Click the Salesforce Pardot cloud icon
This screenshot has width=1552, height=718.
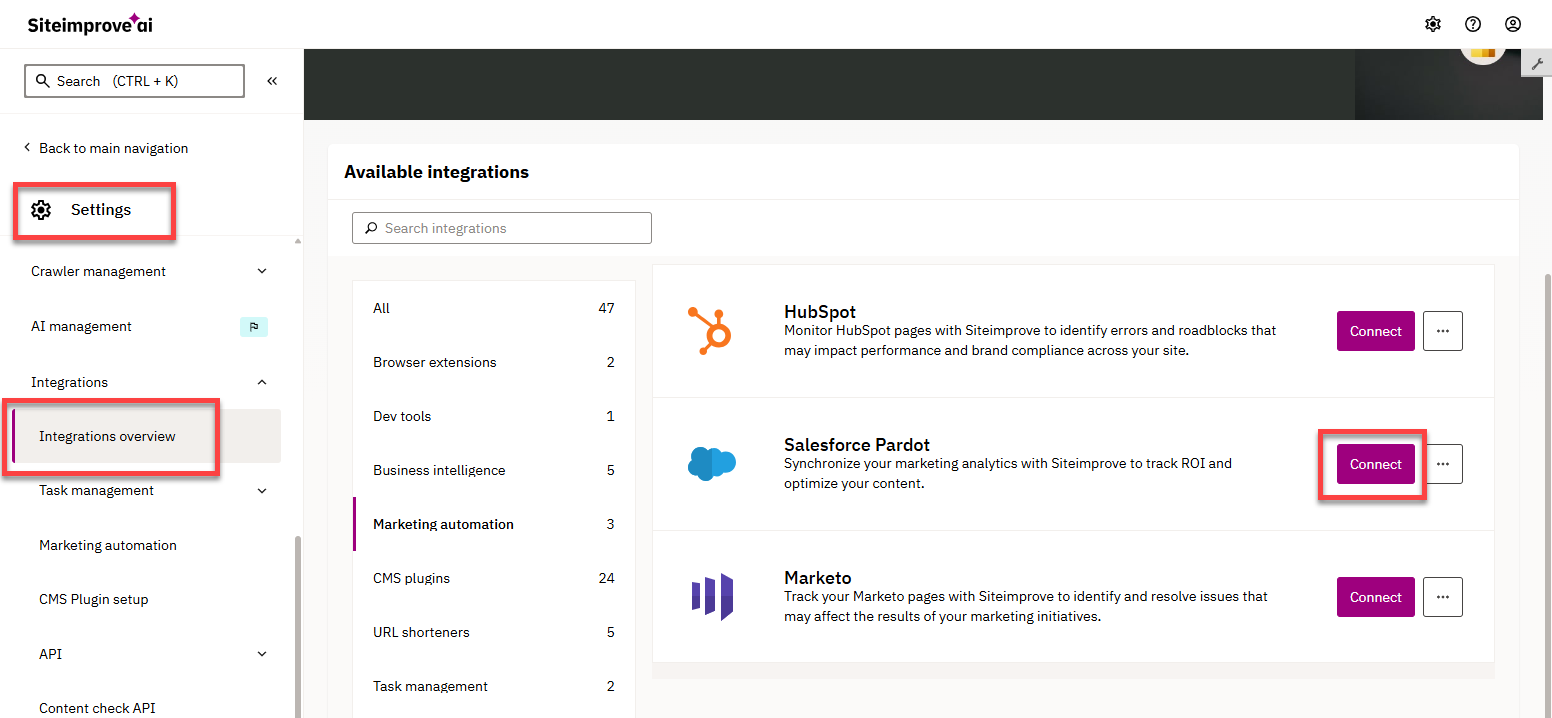pos(711,463)
